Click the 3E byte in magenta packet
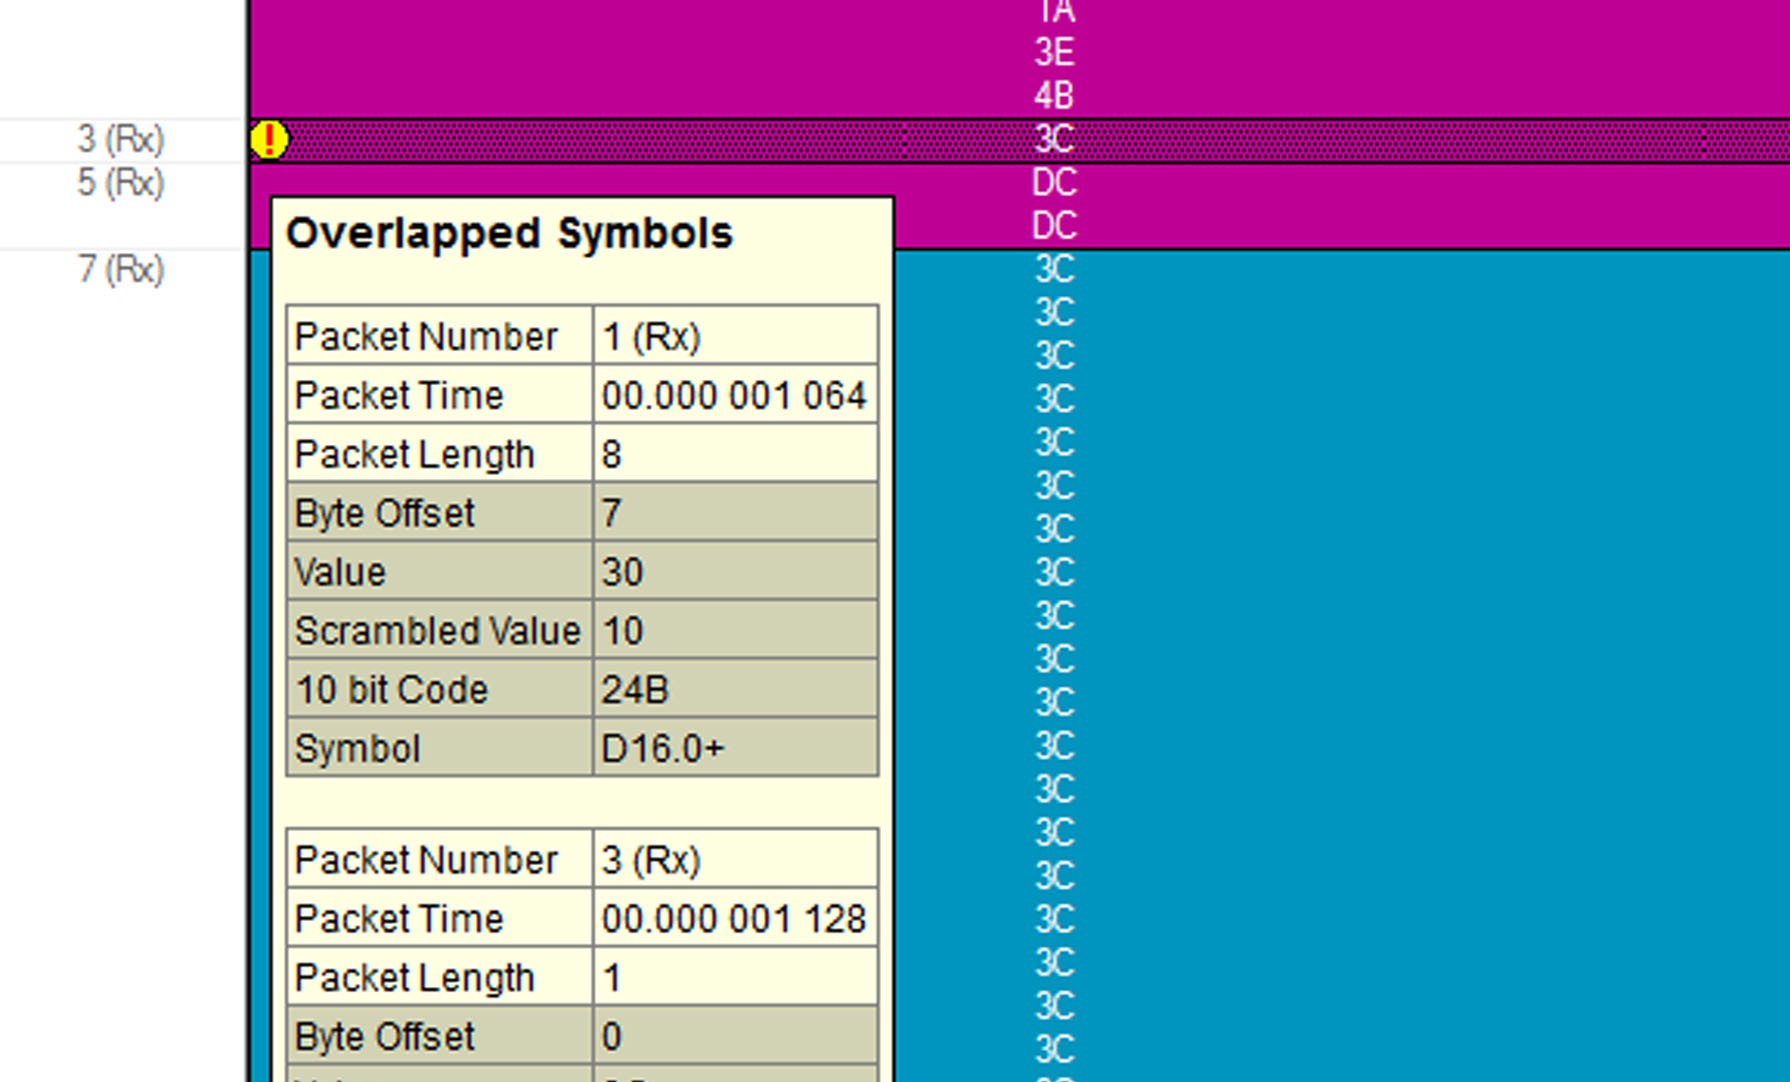The height and width of the screenshot is (1082, 1790). pos(1054,52)
